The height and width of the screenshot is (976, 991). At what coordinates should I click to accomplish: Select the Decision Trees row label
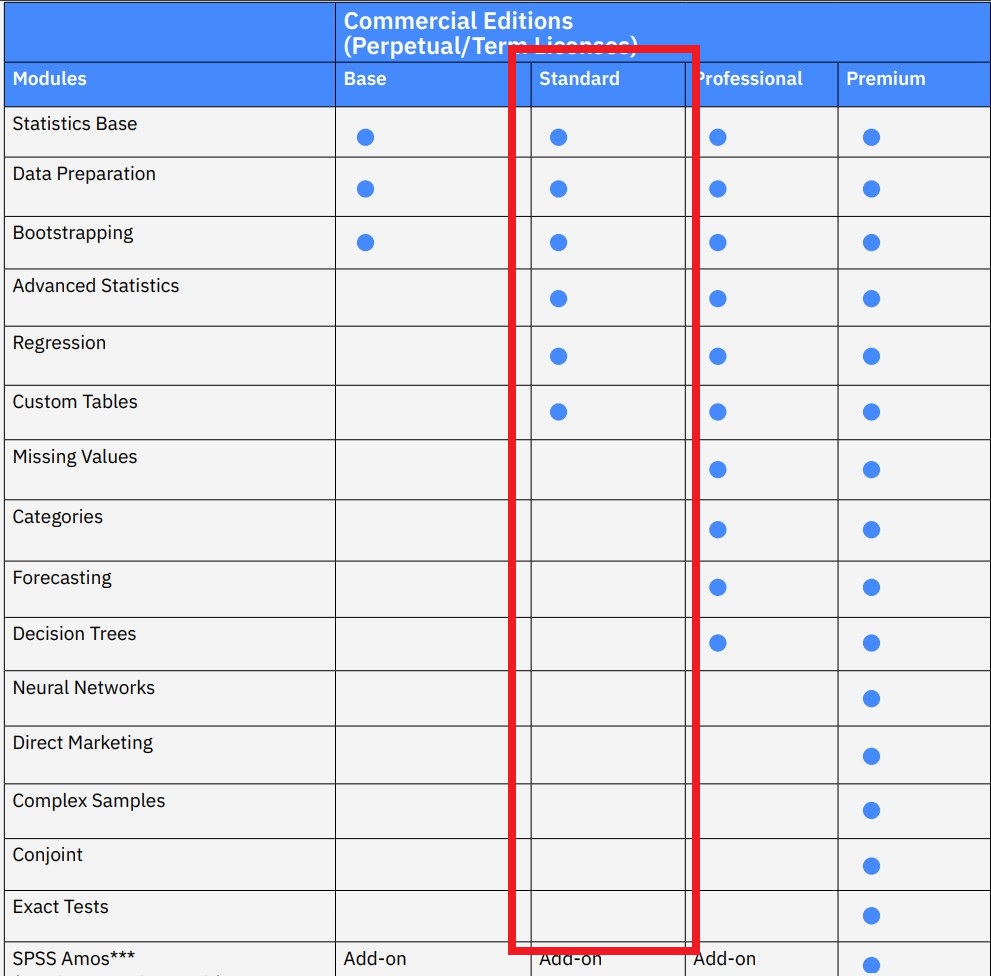tap(74, 634)
